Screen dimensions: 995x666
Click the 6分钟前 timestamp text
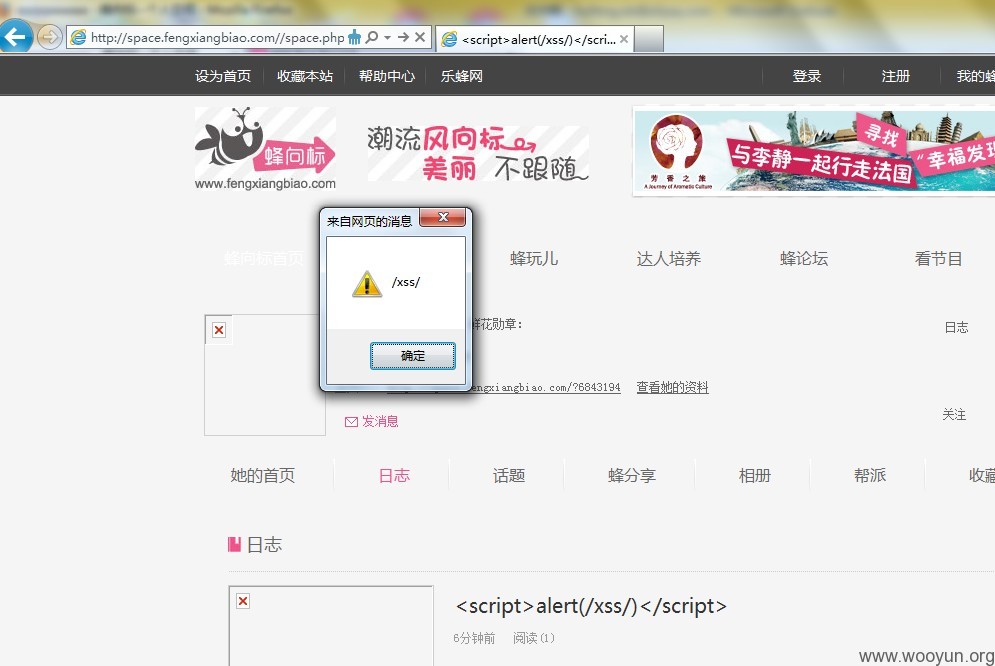(474, 638)
